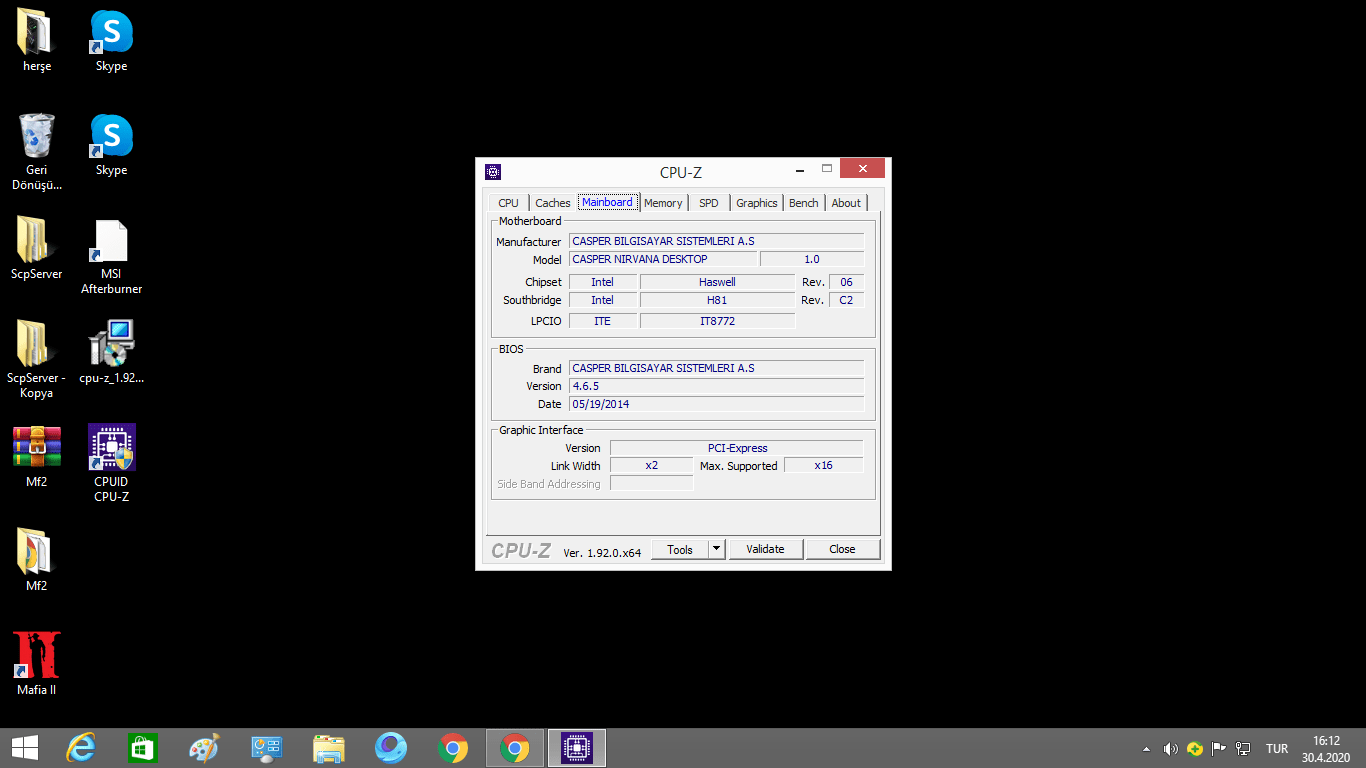Select the ScpServer folder icon
The image size is (1366, 768).
click(36, 248)
